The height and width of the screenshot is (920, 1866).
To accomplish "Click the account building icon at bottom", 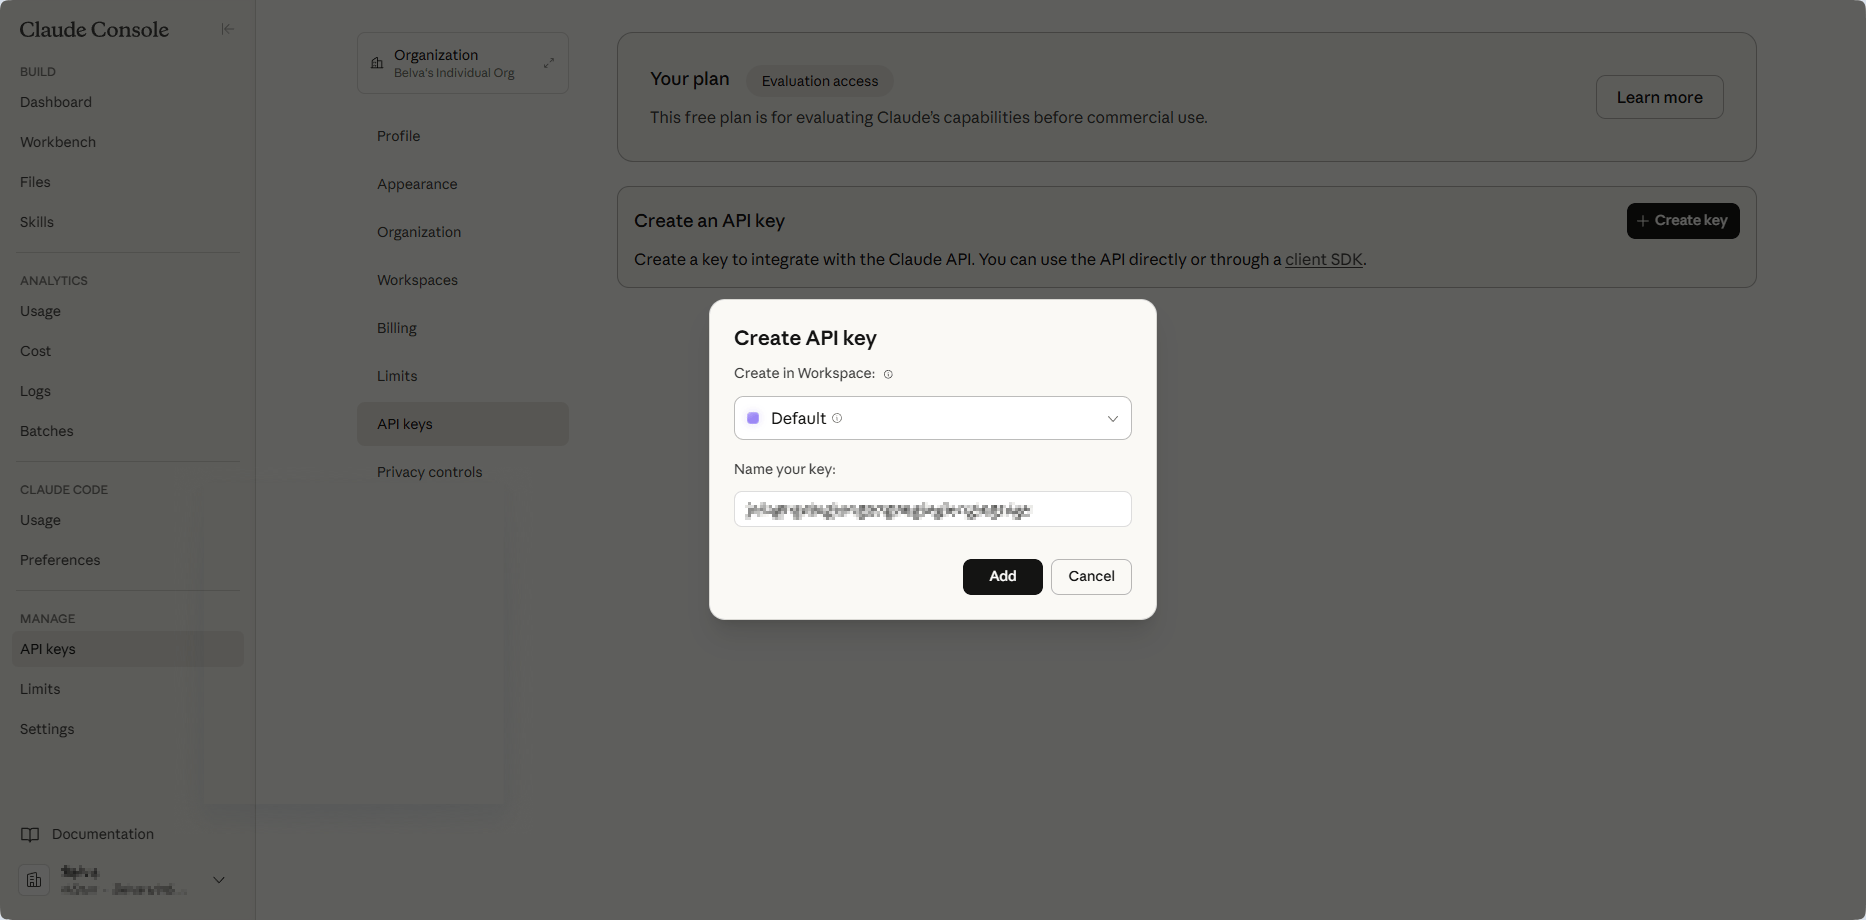I will (x=34, y=880).
